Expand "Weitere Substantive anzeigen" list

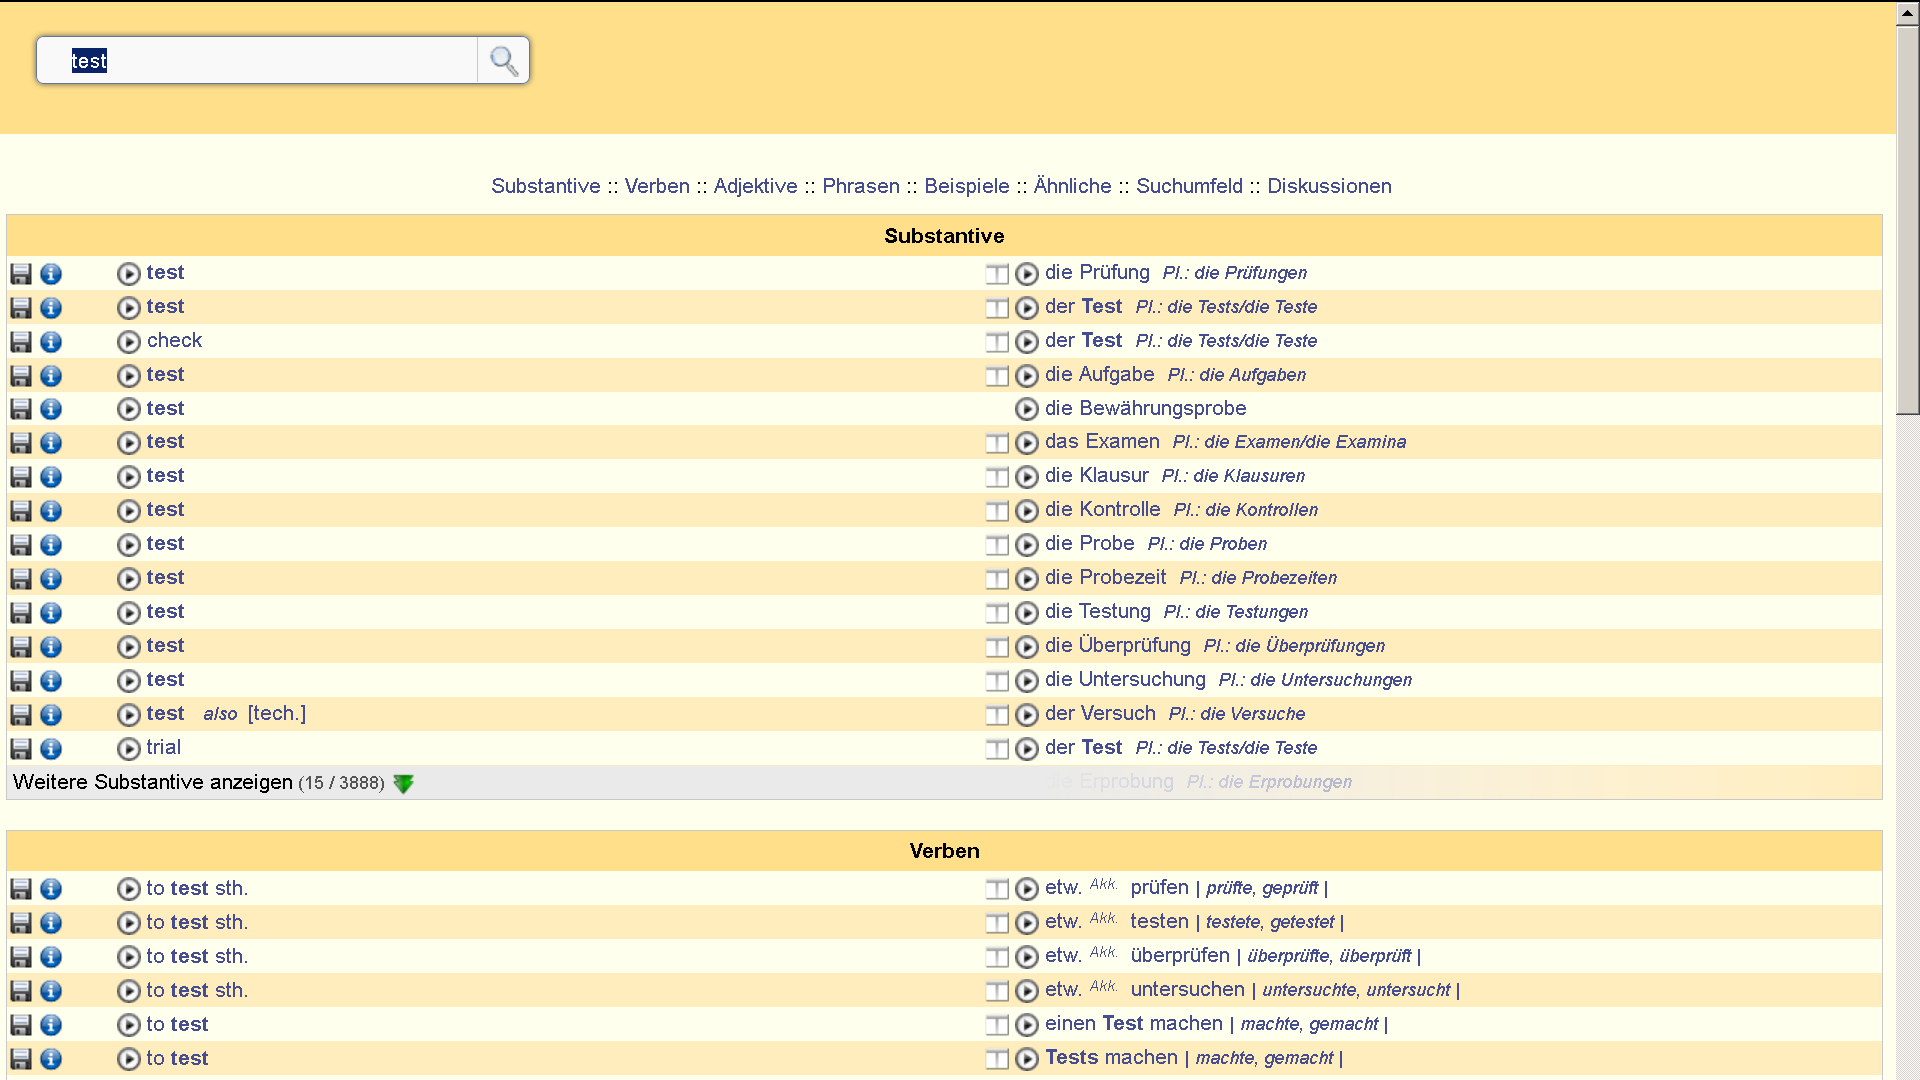click(151, 782)
